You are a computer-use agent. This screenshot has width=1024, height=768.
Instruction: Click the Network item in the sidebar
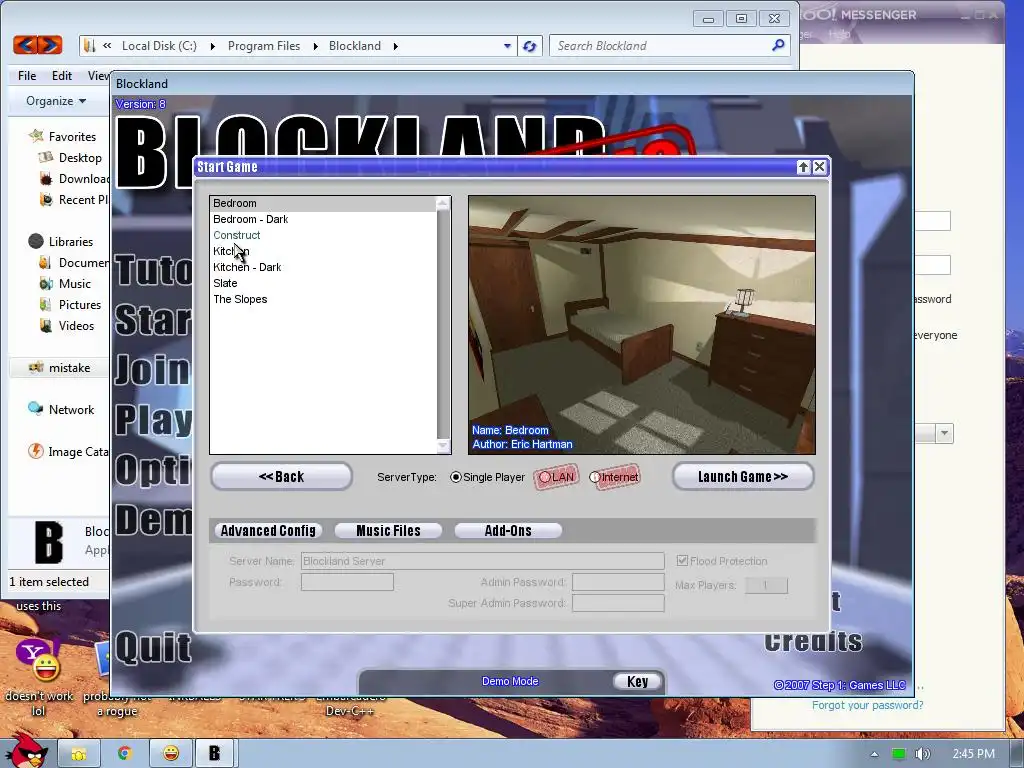tap(71, 409)
